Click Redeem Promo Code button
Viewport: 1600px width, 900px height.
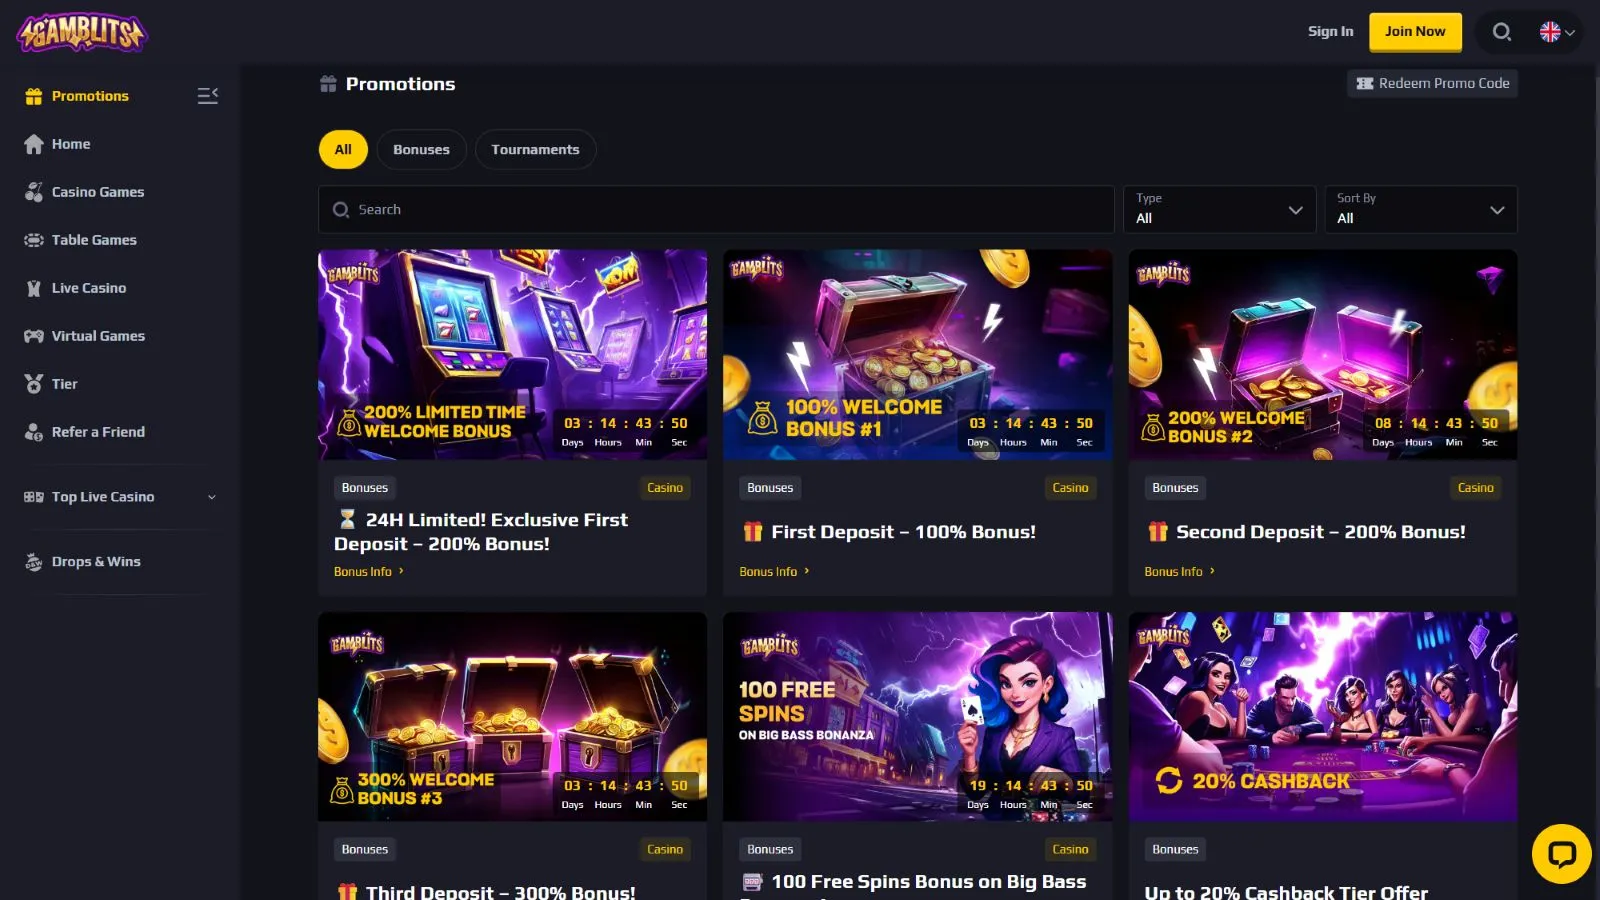coord(1432,84)
